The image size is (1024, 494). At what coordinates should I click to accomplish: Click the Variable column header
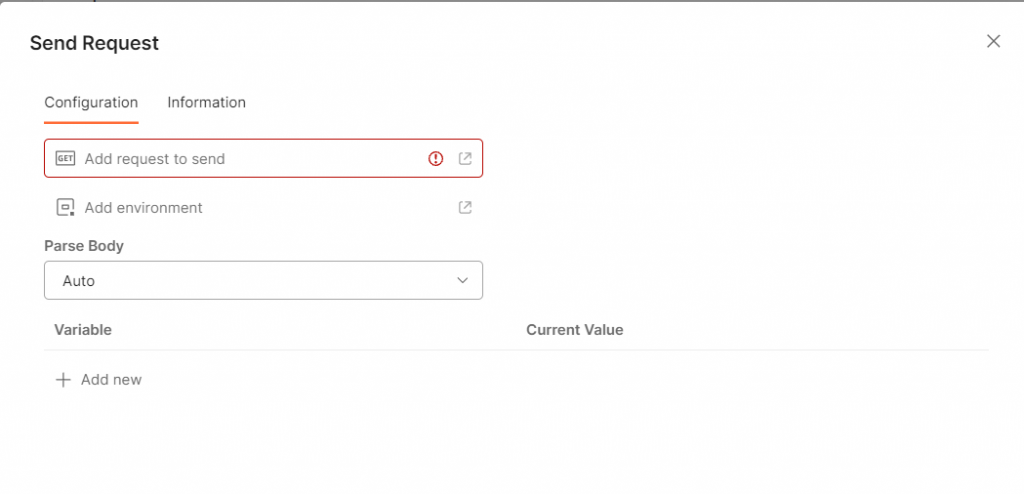pos(83,329)
